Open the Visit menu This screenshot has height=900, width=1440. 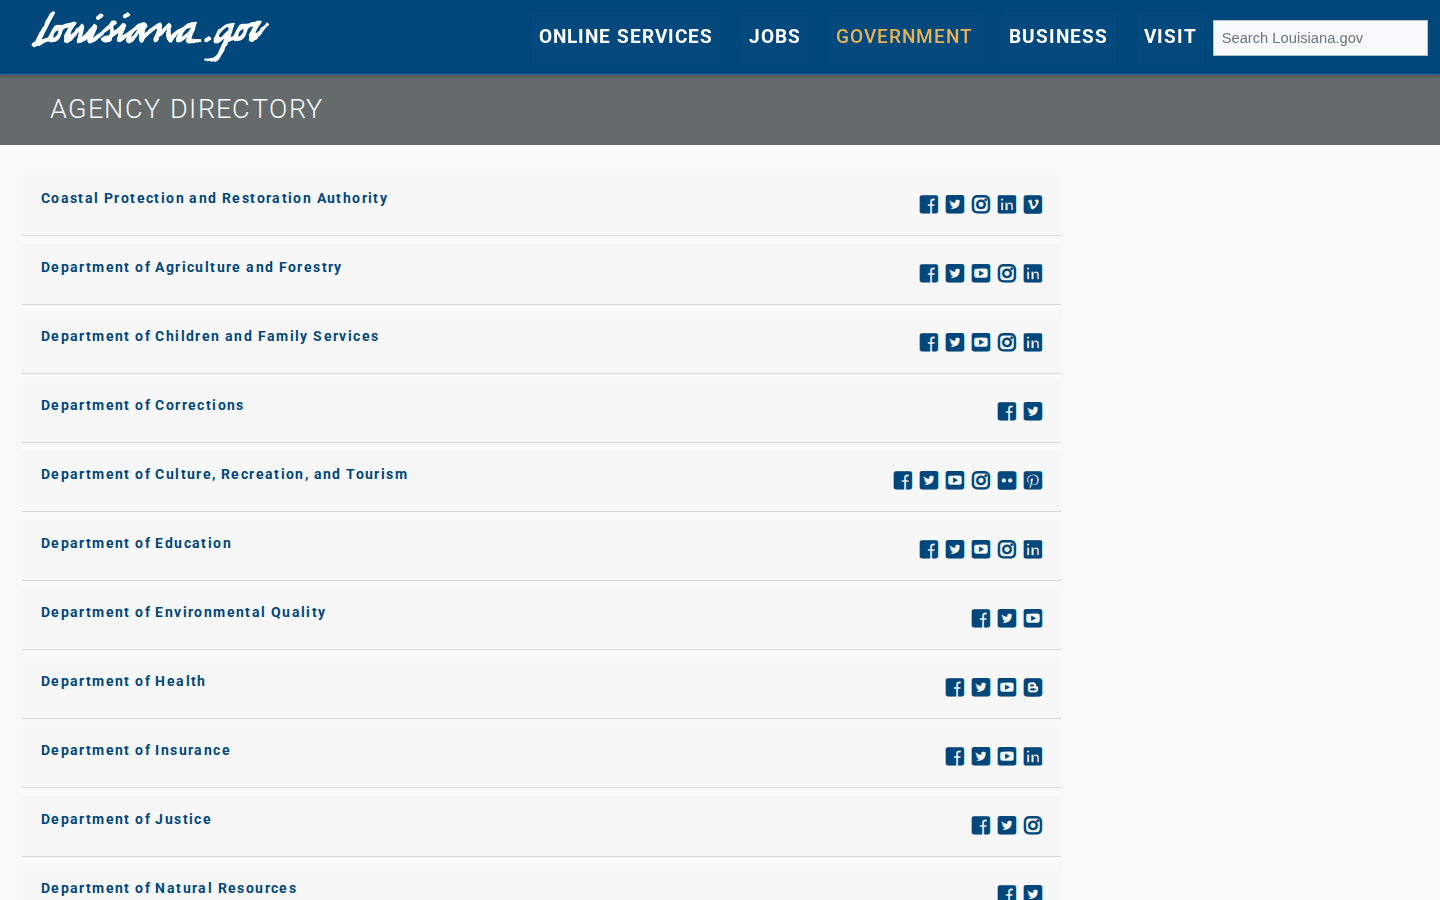(1170, 37)
